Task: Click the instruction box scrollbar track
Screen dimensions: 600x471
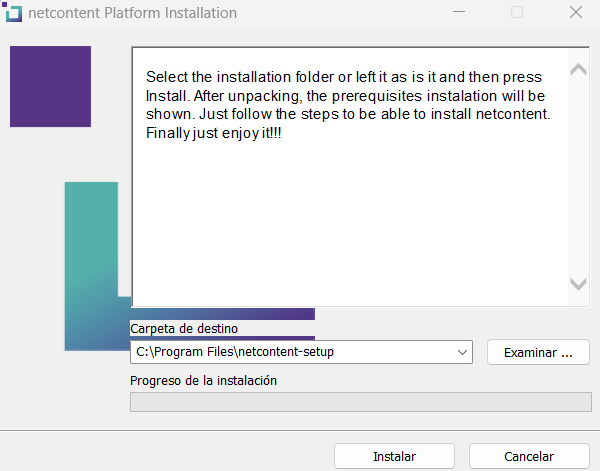Action: tap(578, 180)
